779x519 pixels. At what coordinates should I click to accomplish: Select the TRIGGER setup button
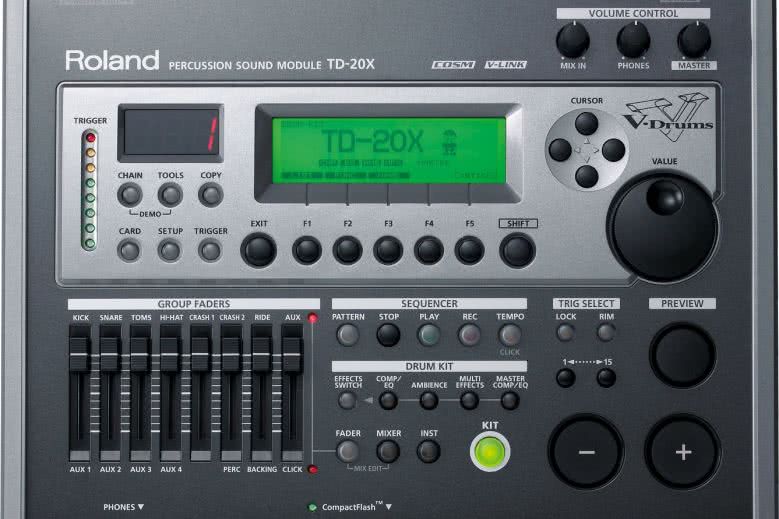tap(210, 250)
